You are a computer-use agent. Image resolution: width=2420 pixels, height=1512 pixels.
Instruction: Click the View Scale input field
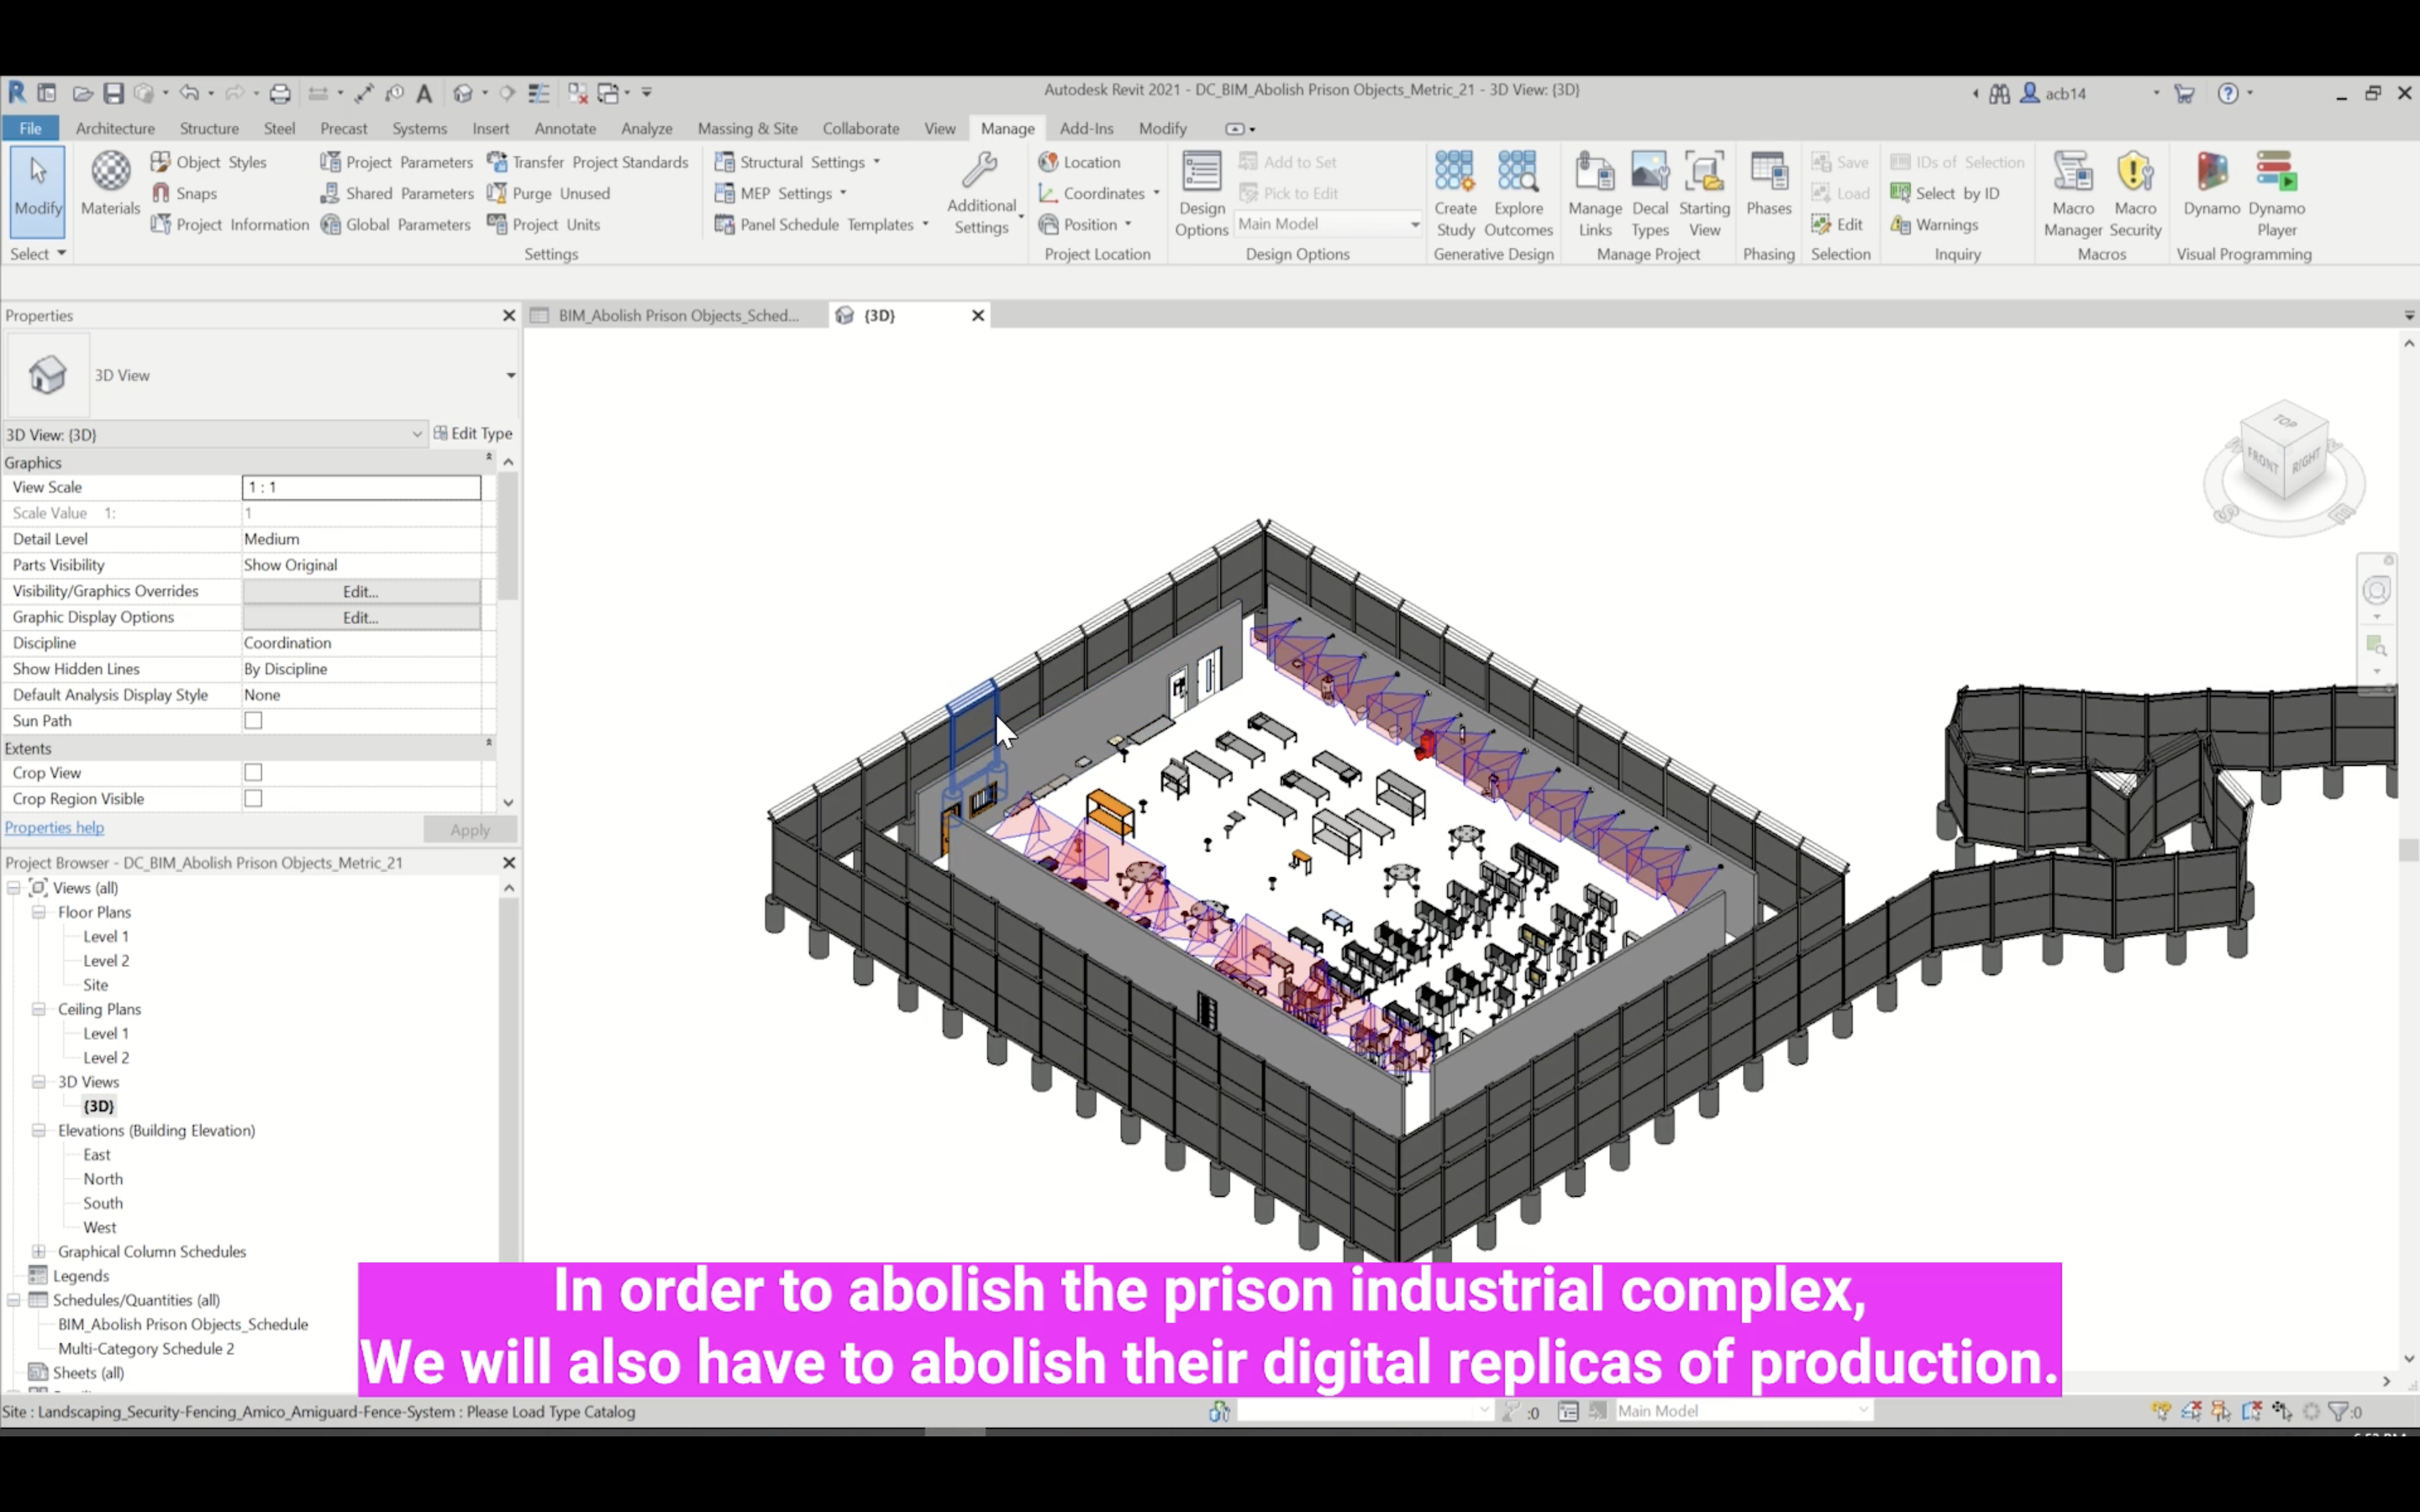point(360,487)
